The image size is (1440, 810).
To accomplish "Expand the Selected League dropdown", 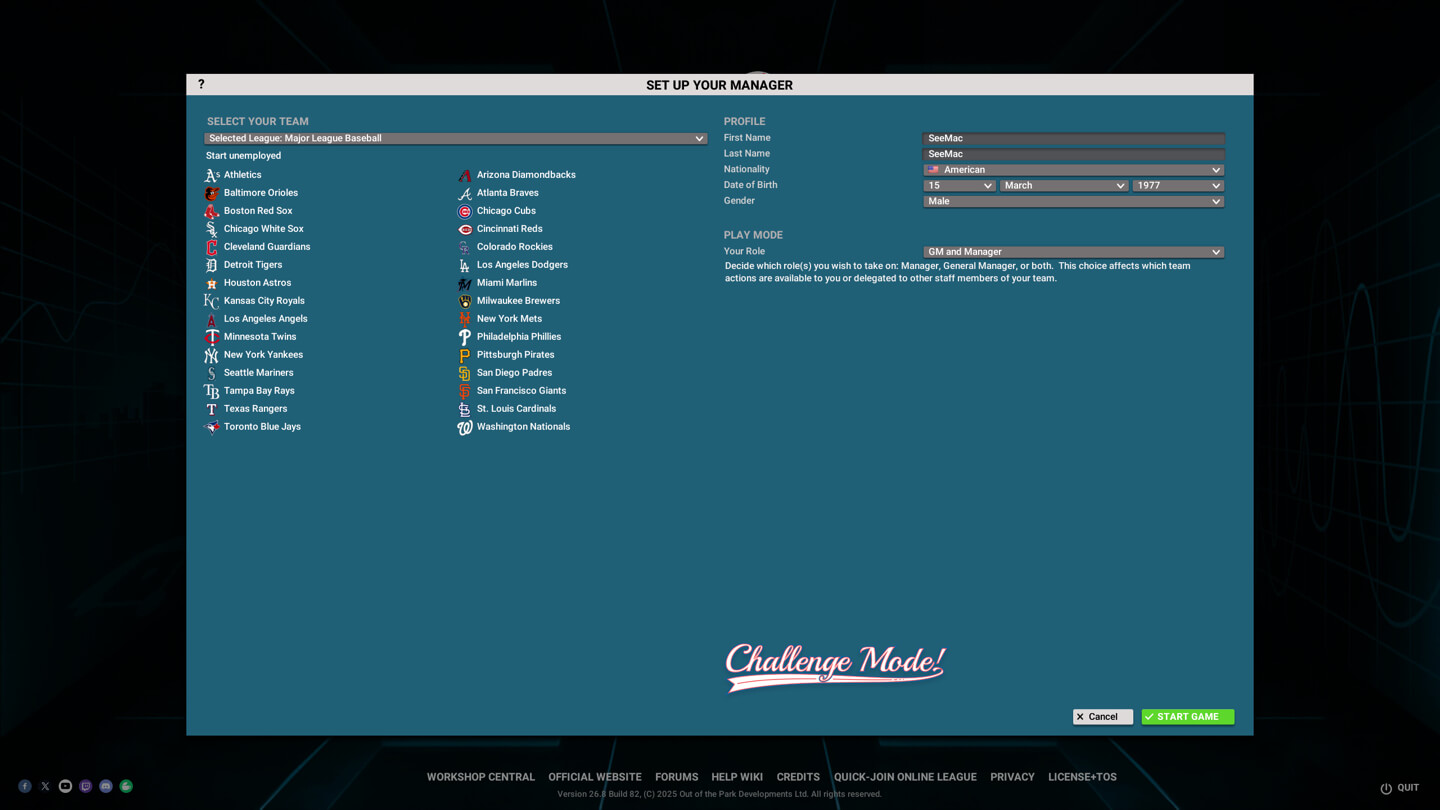I will pos(455,139).
